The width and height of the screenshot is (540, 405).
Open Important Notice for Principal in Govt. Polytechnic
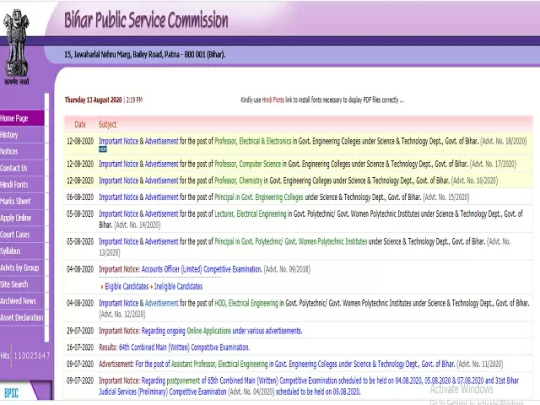(x=118, y=241)
